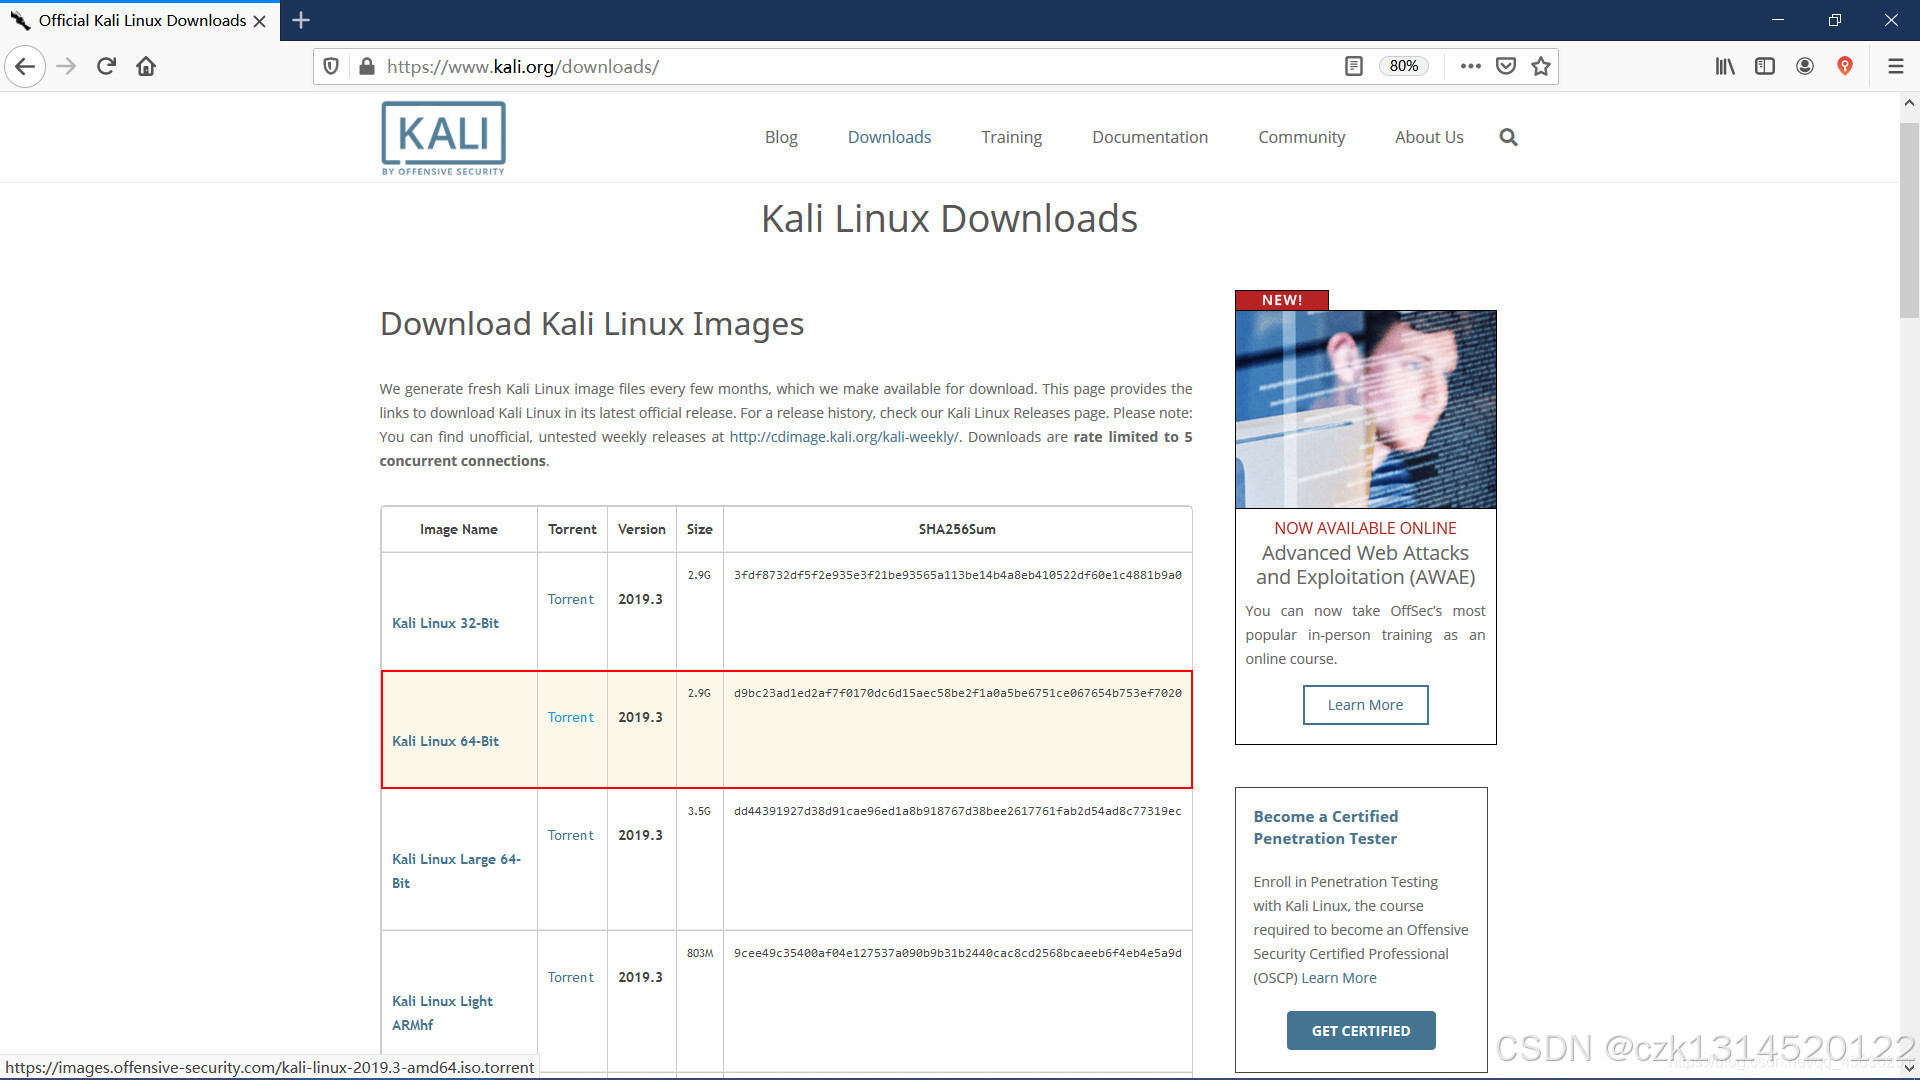Open the Kali site search magnifier
1920x1080 pixels.
[1508, 137]
